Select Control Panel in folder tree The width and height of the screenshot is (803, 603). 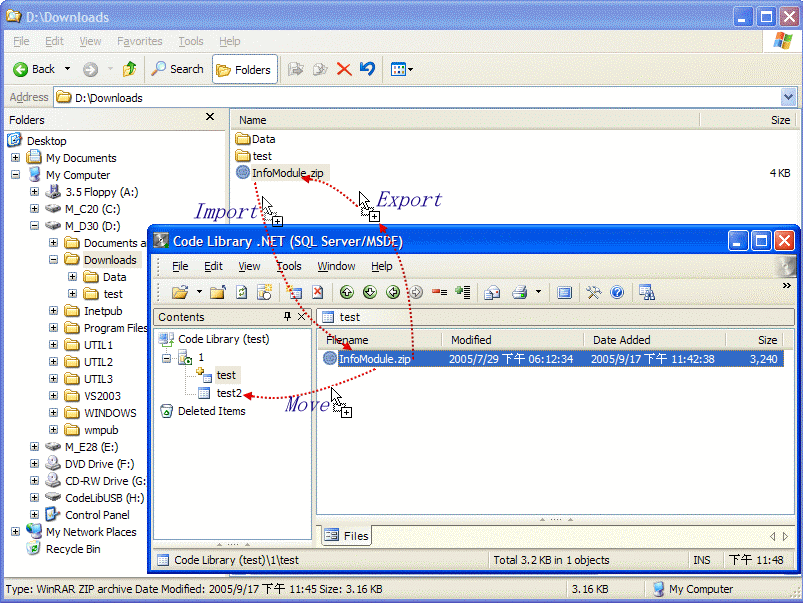point(97,515)
